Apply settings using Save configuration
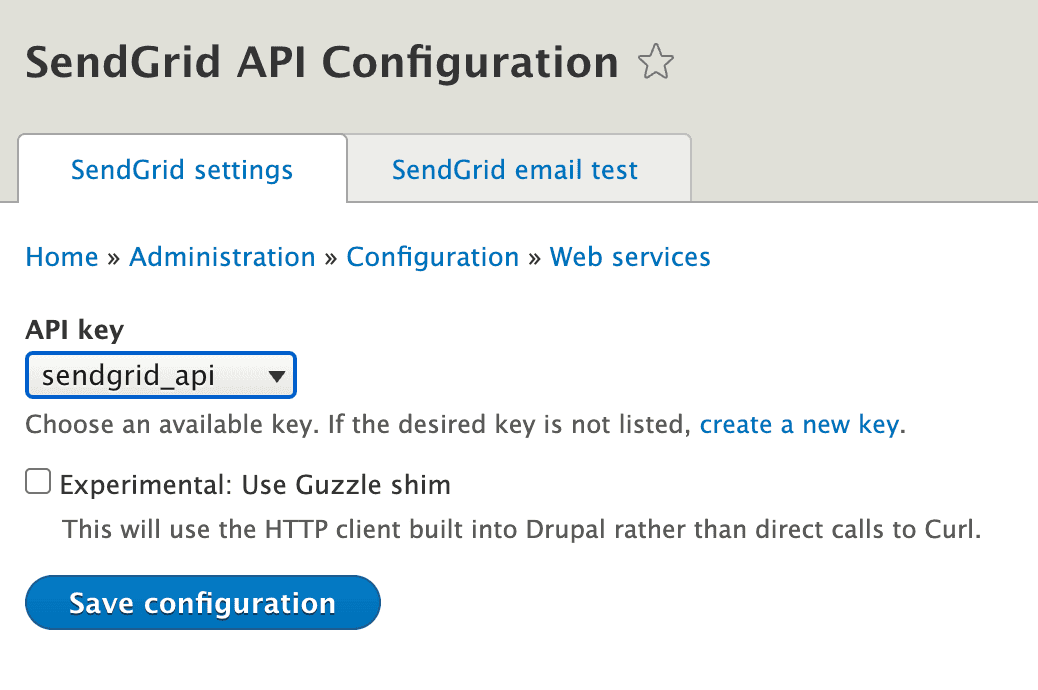Screen dimensions: 1038x690 click(201, 602)
